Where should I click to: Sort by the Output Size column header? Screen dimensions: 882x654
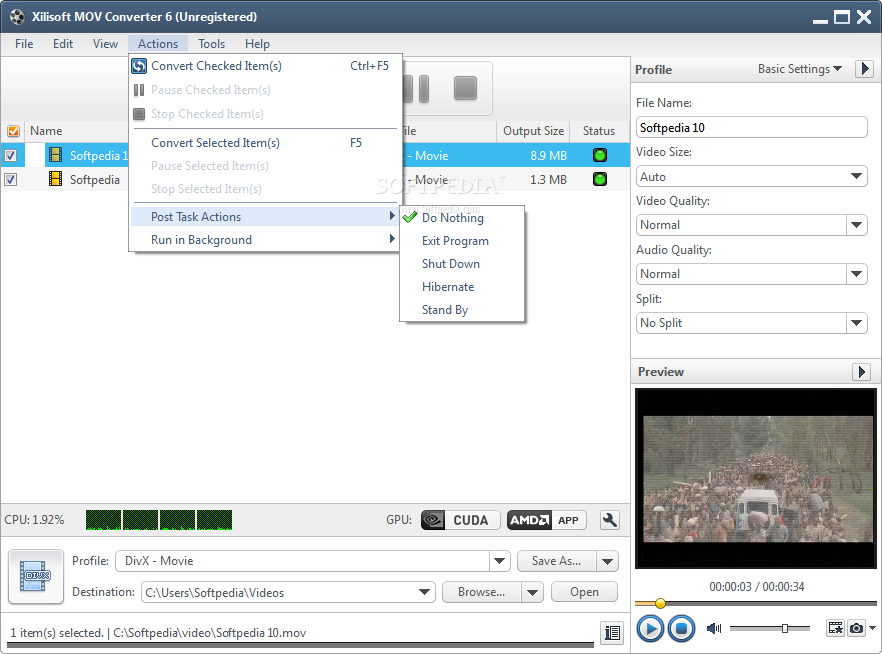pos(533,131)
